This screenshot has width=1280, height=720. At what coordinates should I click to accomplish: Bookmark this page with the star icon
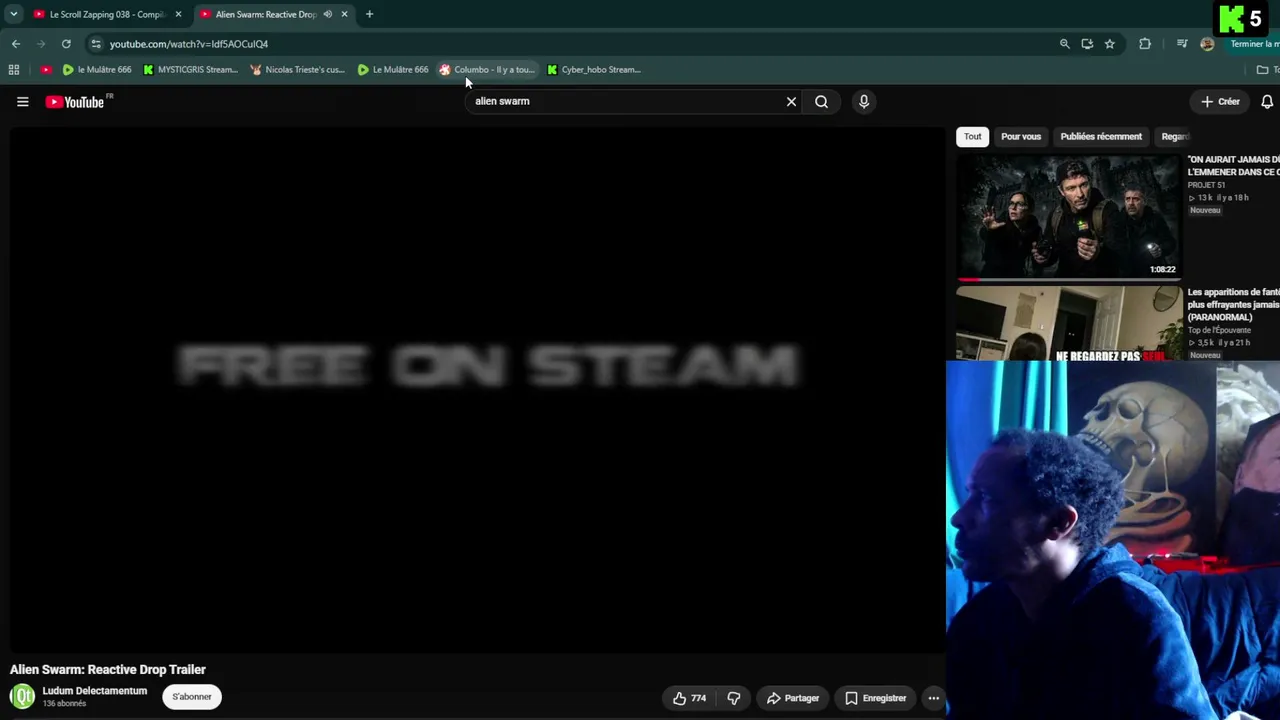1109,44
